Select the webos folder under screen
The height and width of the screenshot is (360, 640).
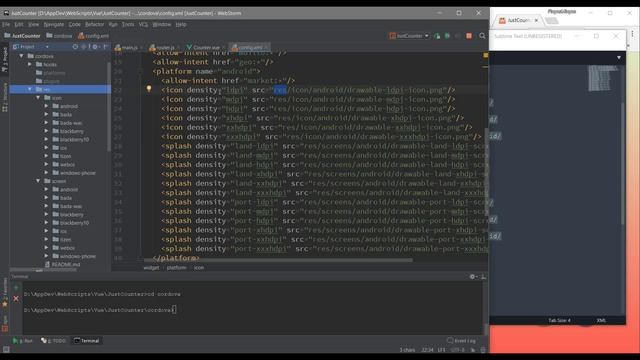click(x=63, y=248)
